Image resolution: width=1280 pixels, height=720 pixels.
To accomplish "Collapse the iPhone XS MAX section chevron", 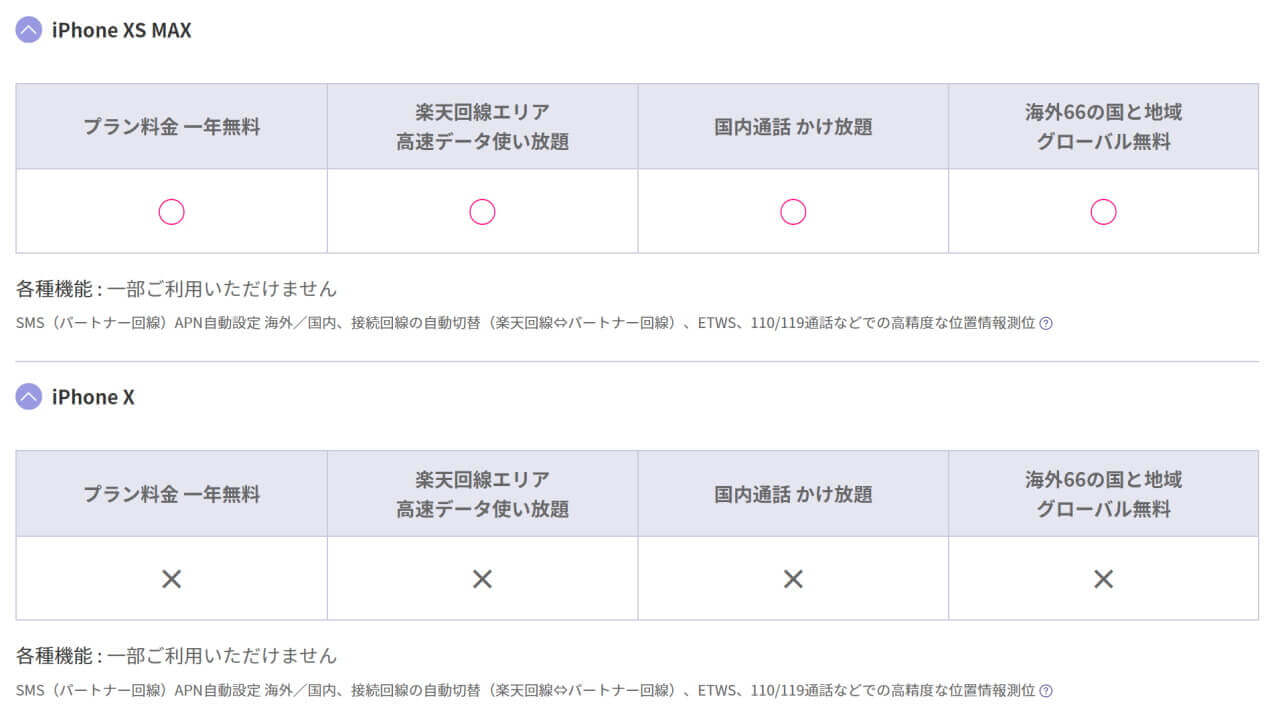I will [x=29, y=30].
